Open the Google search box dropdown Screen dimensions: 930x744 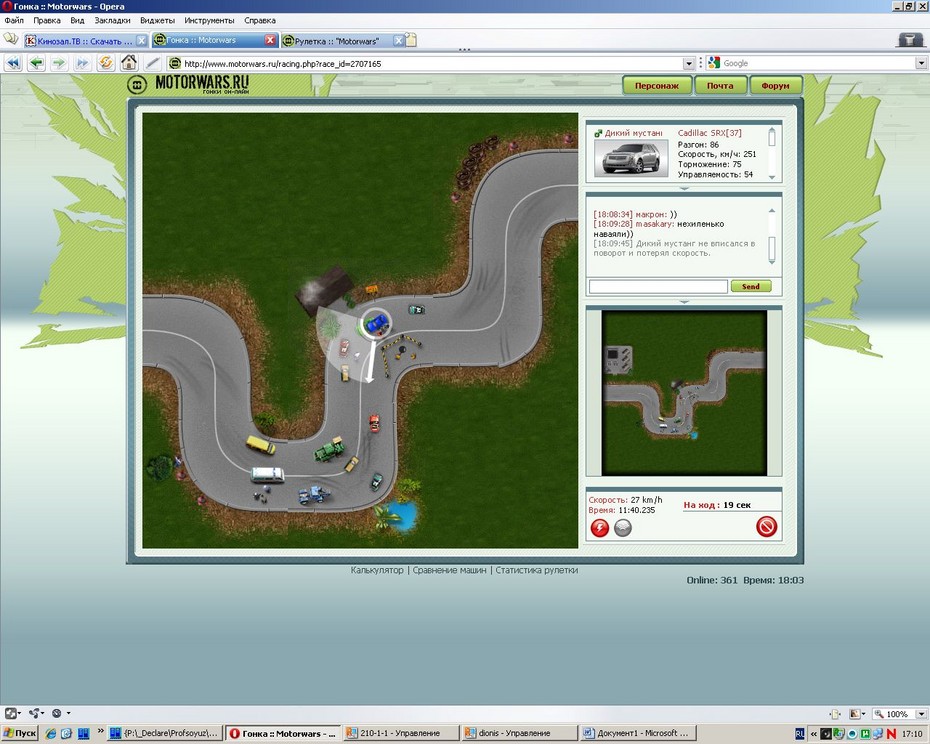point(921,63)
